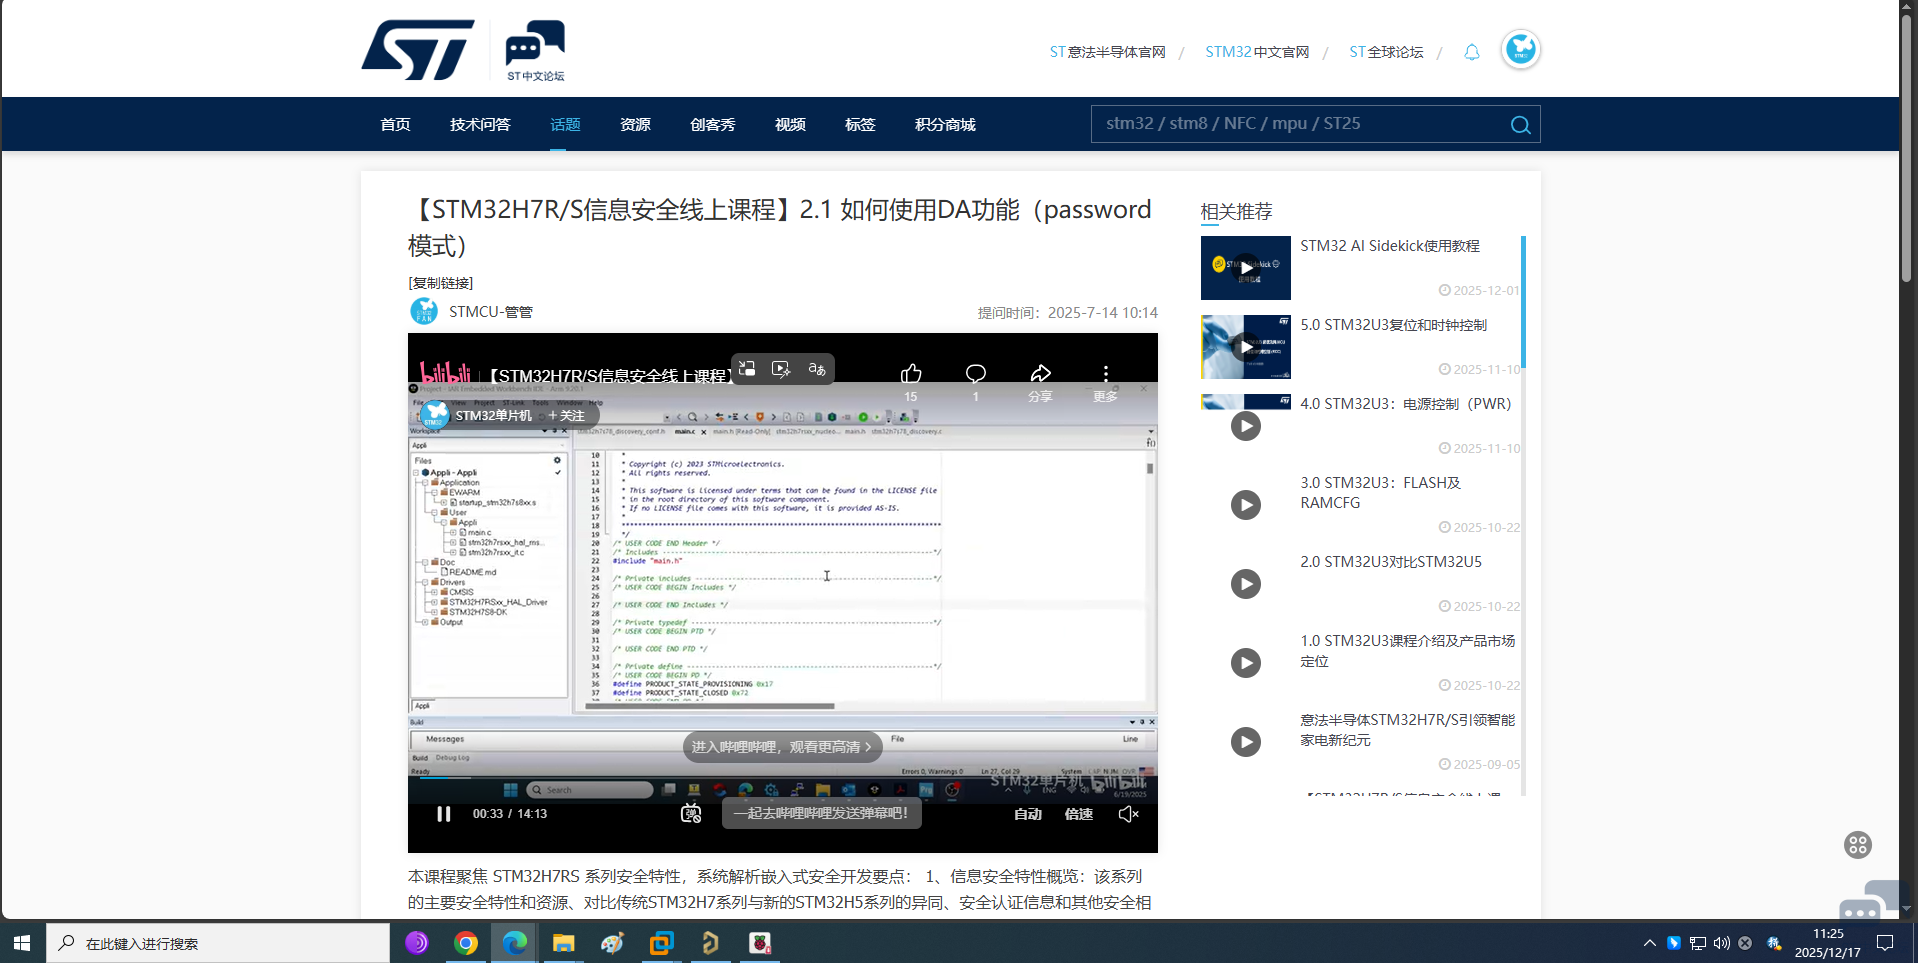Visit the ST全球论坛 link
Viewport: 1918px width, 963px height.
click(1386, 52)
